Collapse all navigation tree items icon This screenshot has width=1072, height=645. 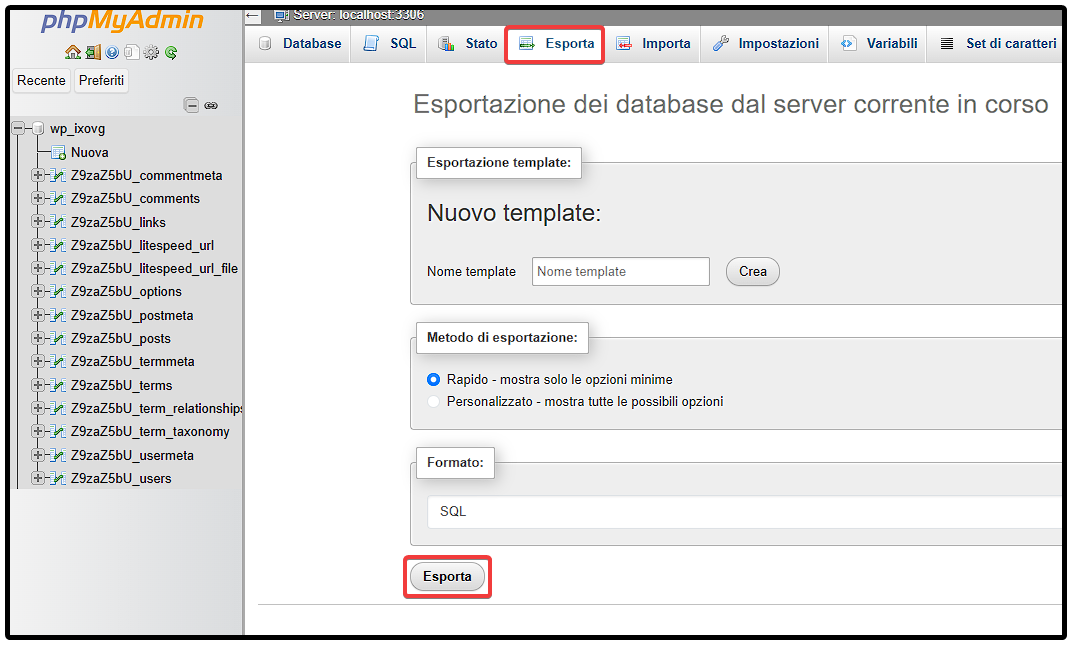coord(191,105)
